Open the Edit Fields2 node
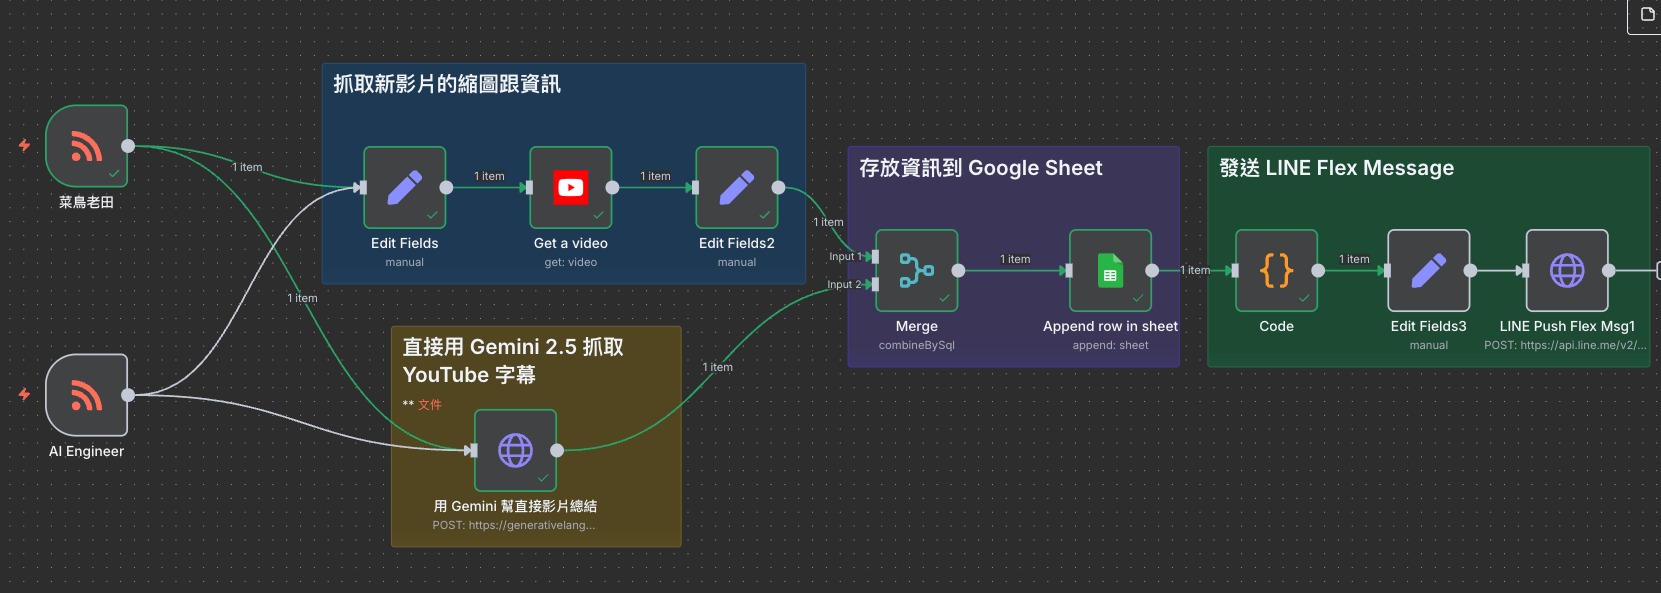 [x=737, y=187]
